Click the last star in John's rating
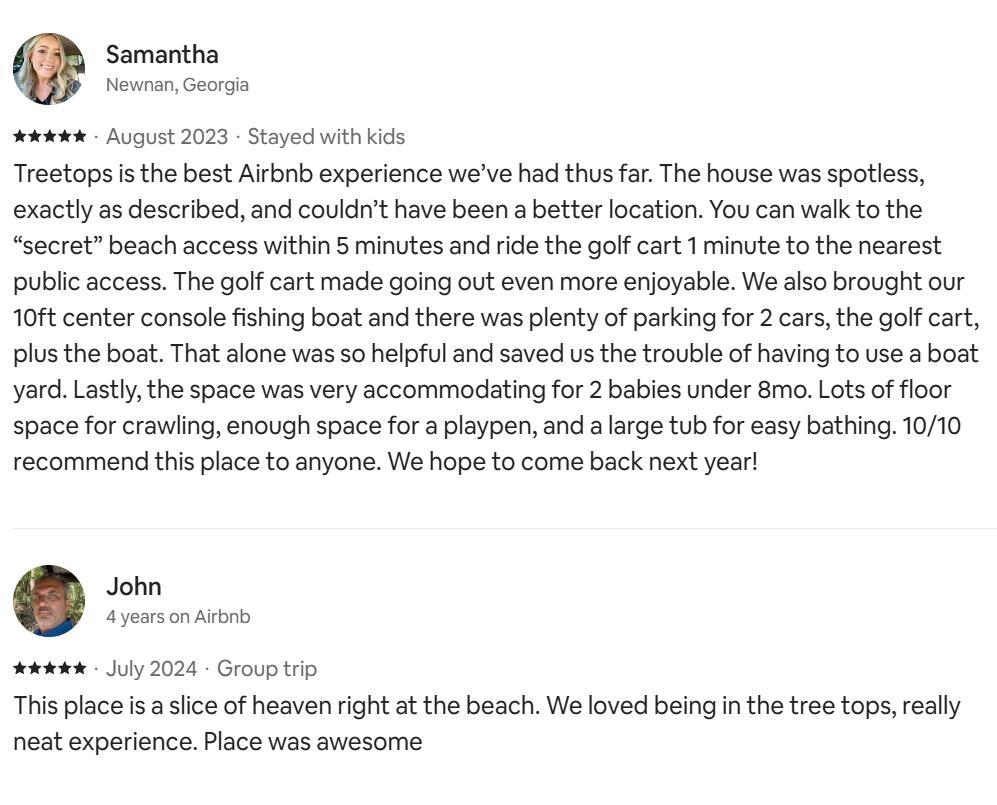This screenshot has width=997, height=805. [x=79, y=668]
